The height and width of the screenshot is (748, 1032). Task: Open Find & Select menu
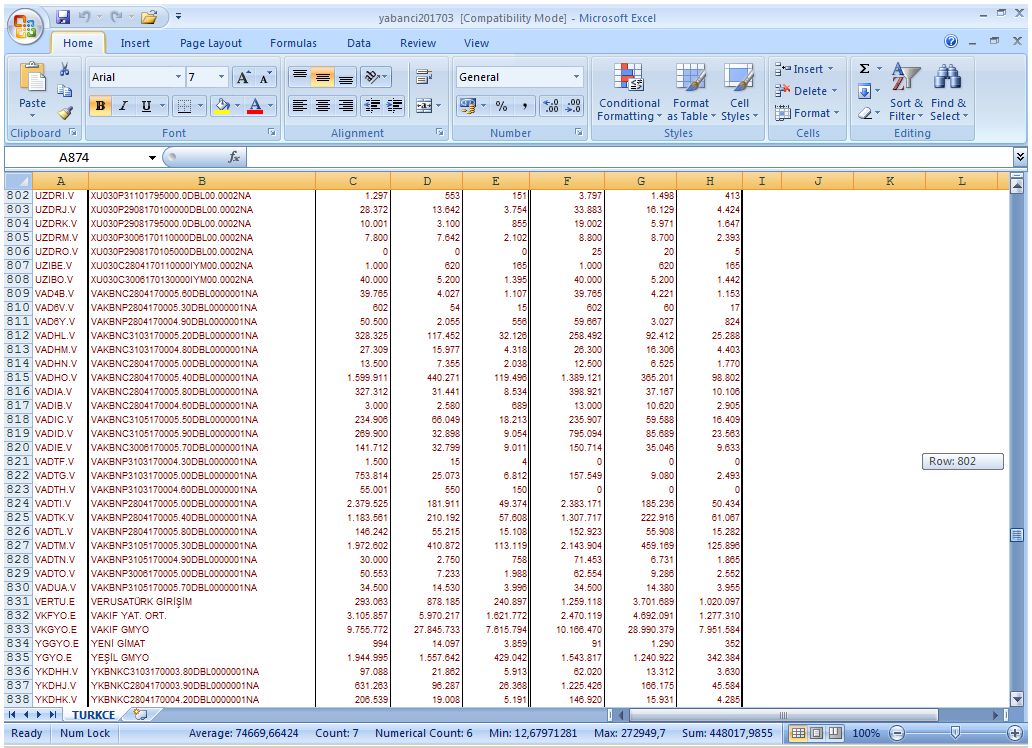(x=948, y=92)
